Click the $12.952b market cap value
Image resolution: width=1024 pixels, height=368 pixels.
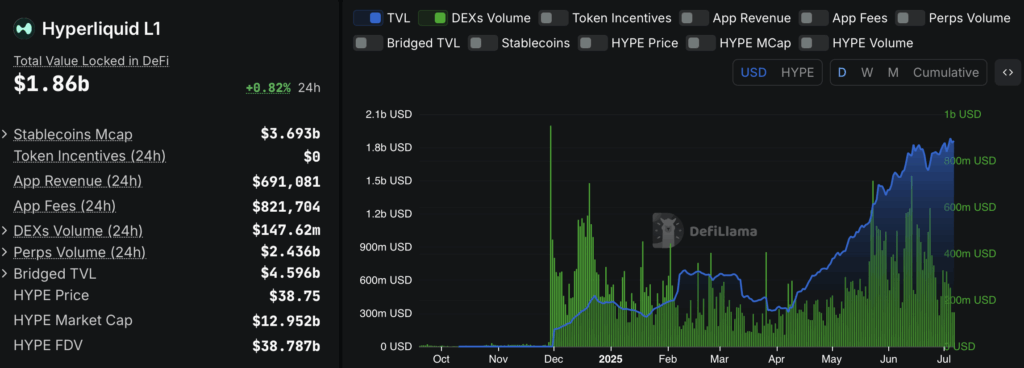(x=286, y=321)
